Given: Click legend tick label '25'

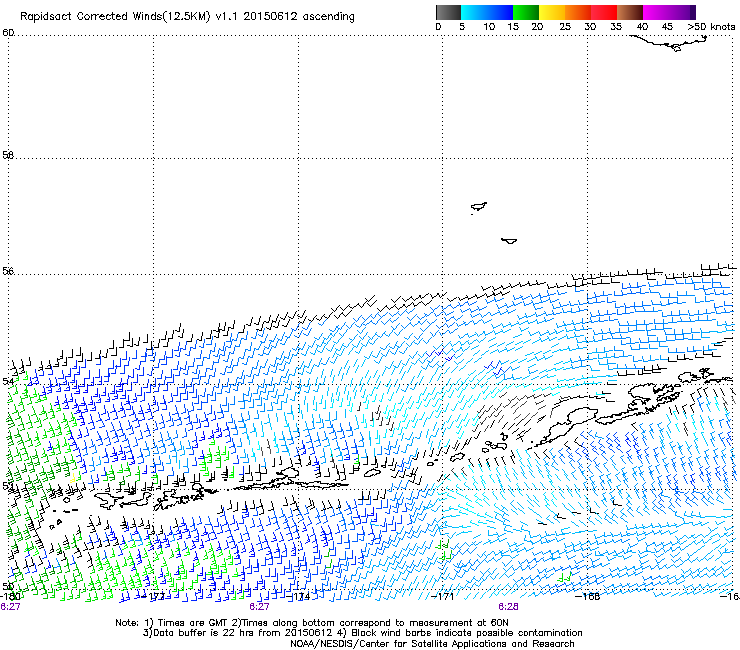Looking at the screenshot, I should (x=565, y=26).
